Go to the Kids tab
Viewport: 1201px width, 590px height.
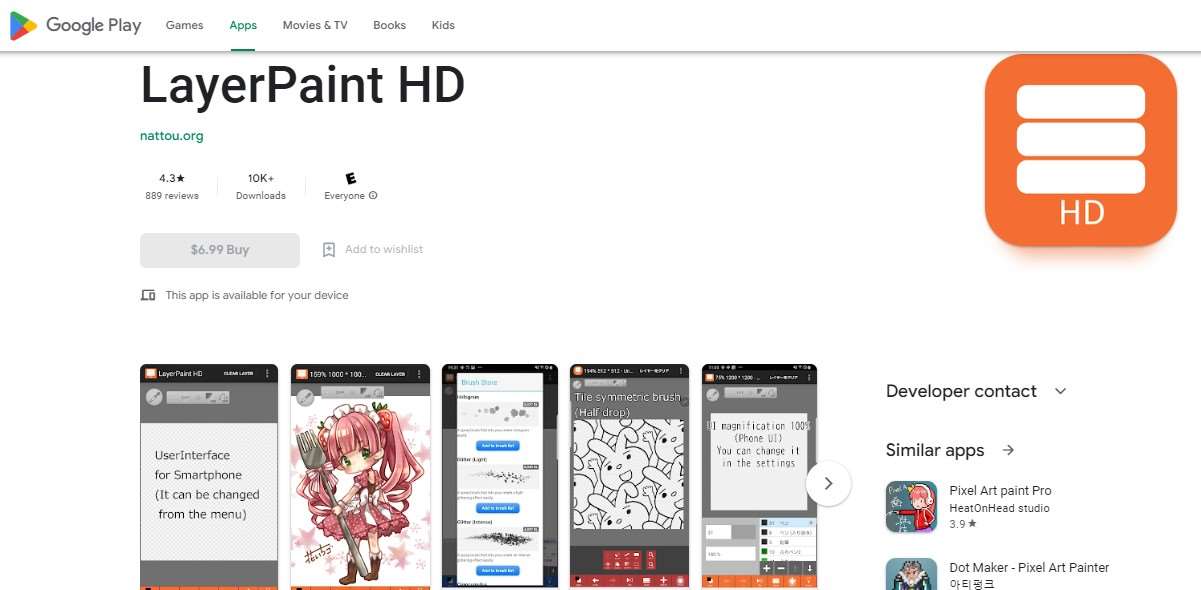[443, 25]
